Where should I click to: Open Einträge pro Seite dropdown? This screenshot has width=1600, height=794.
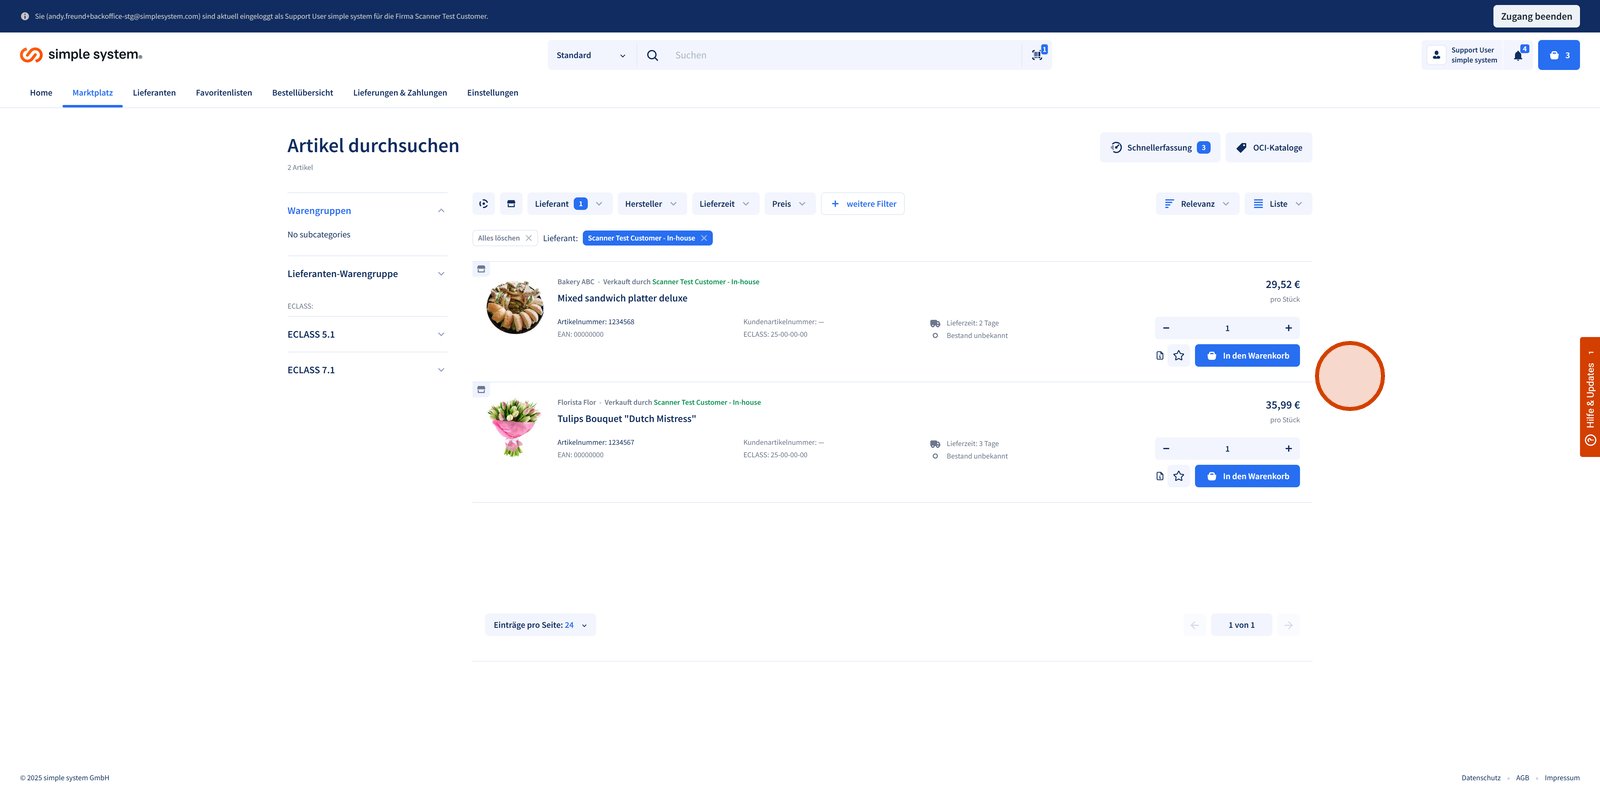tap(540, 625)
